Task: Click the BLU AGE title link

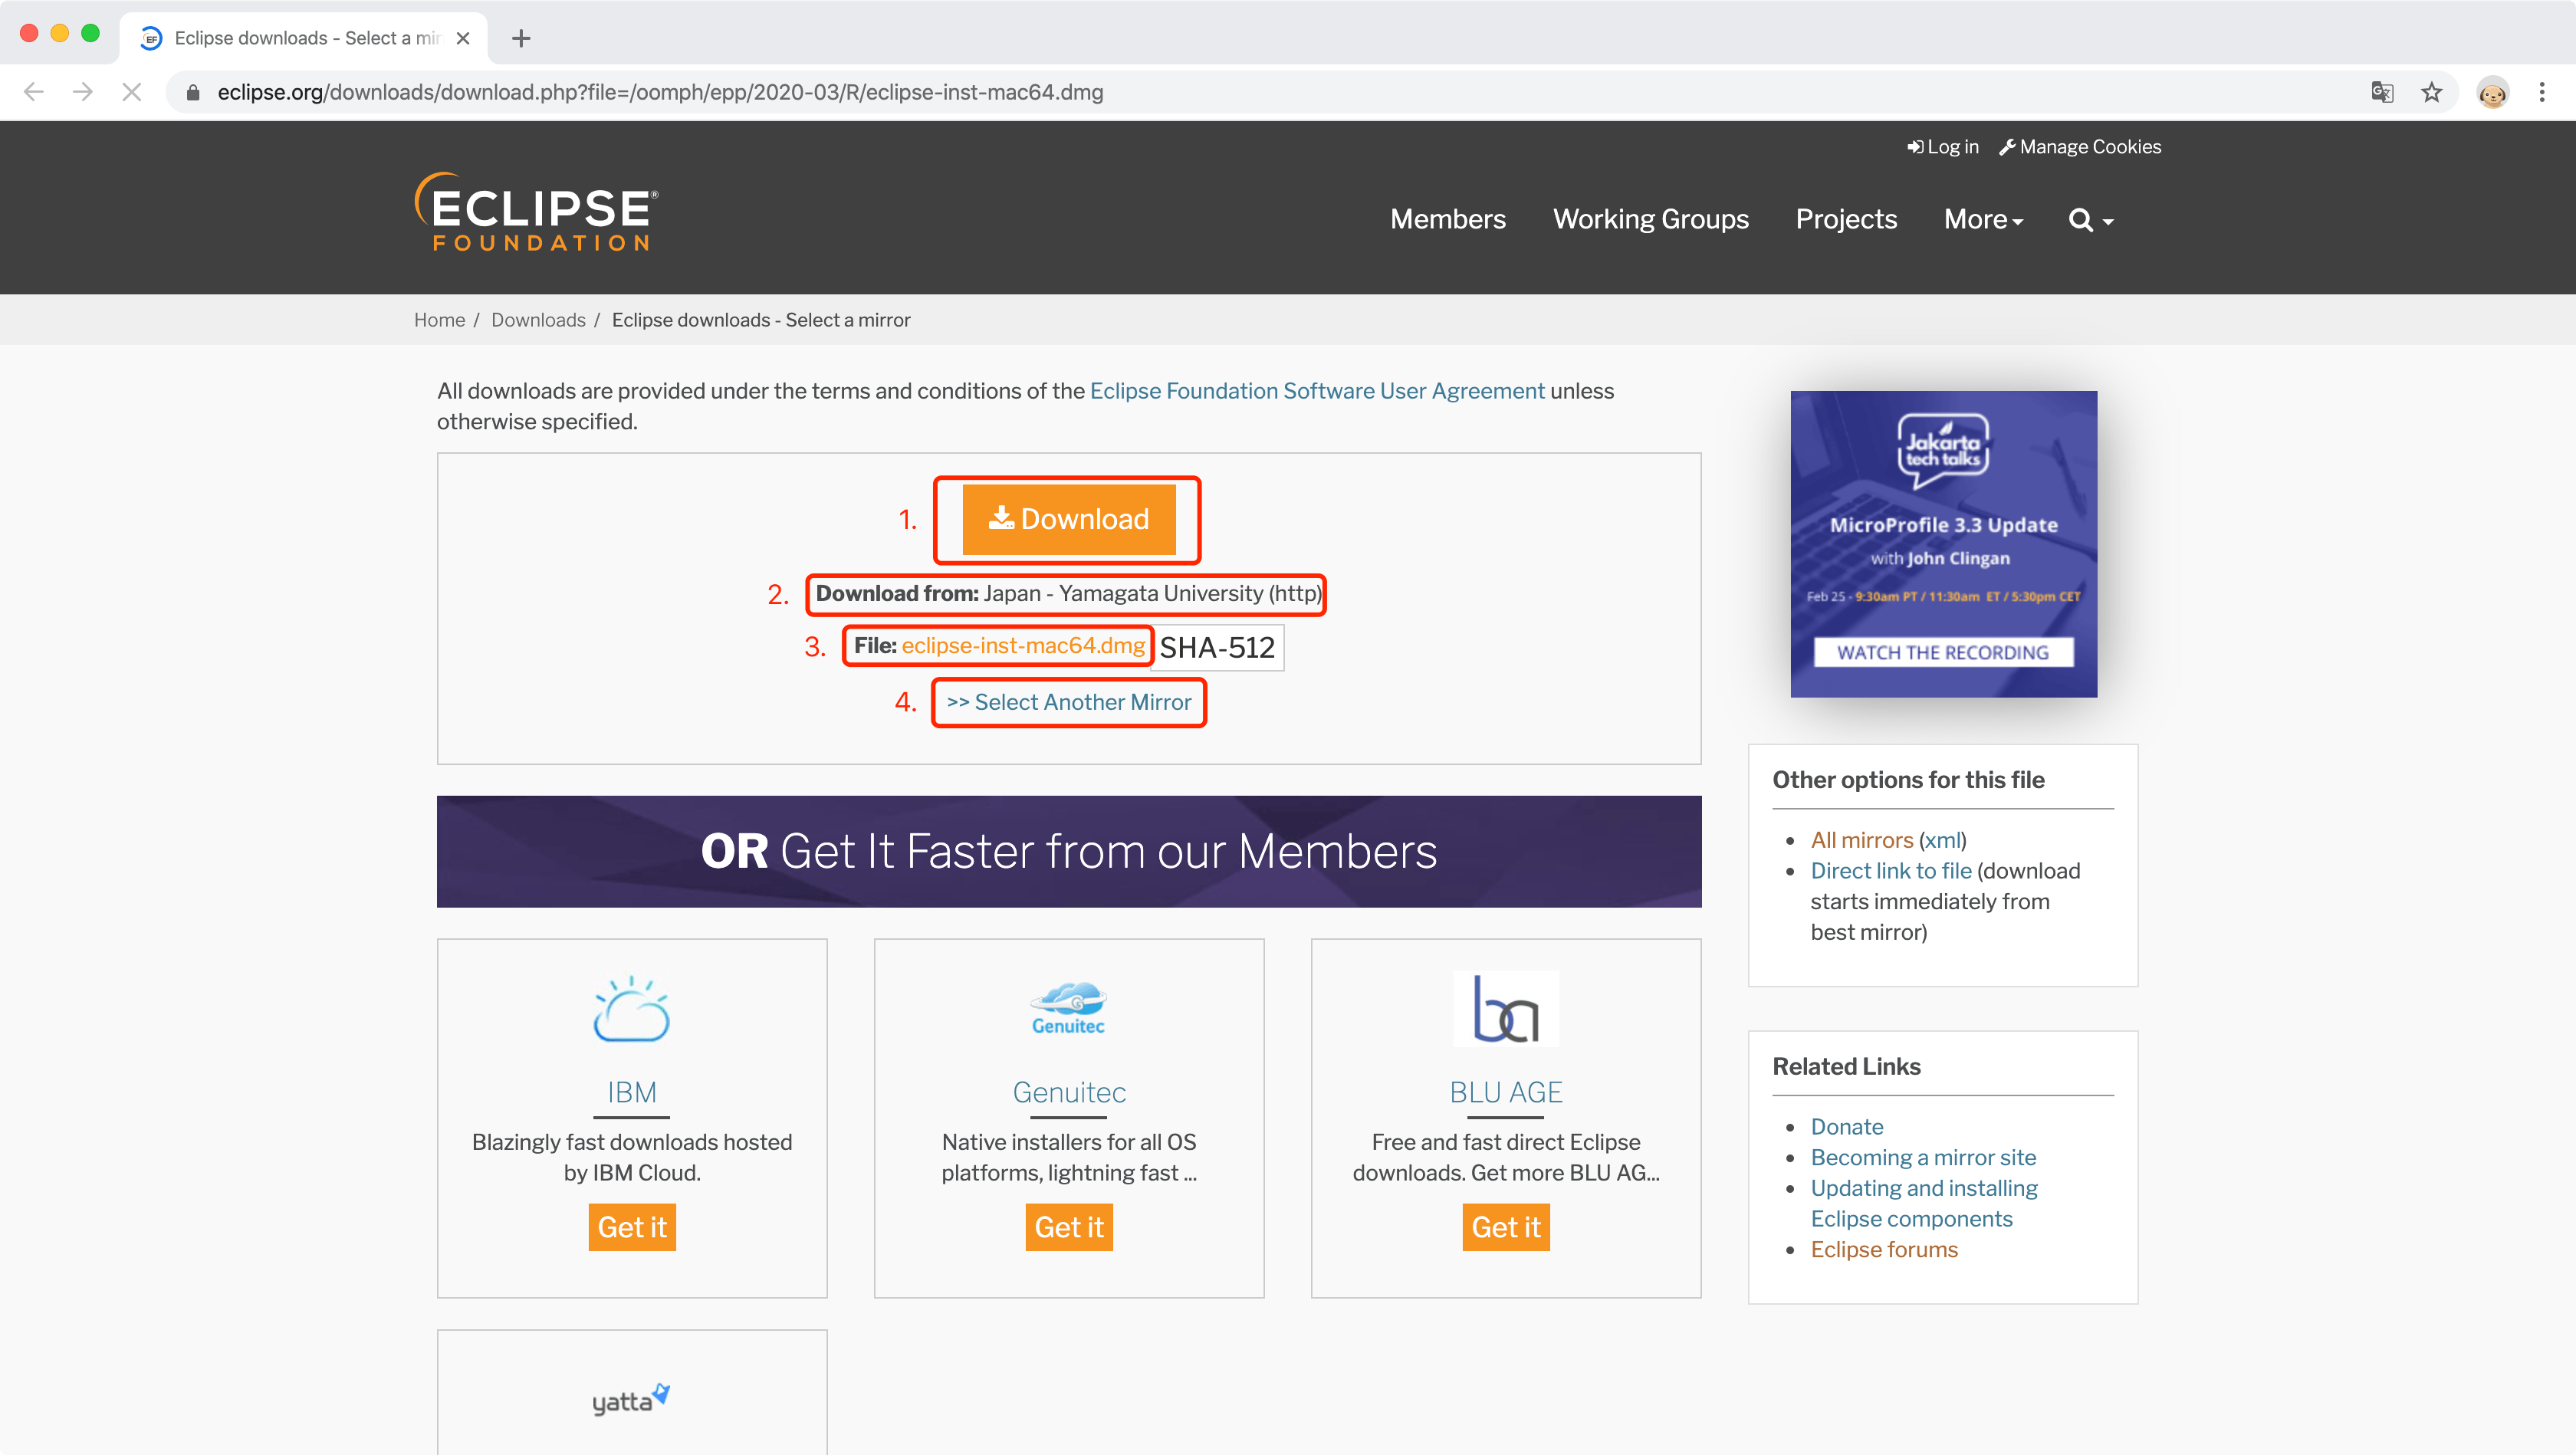Action: coord(1506,1092)
